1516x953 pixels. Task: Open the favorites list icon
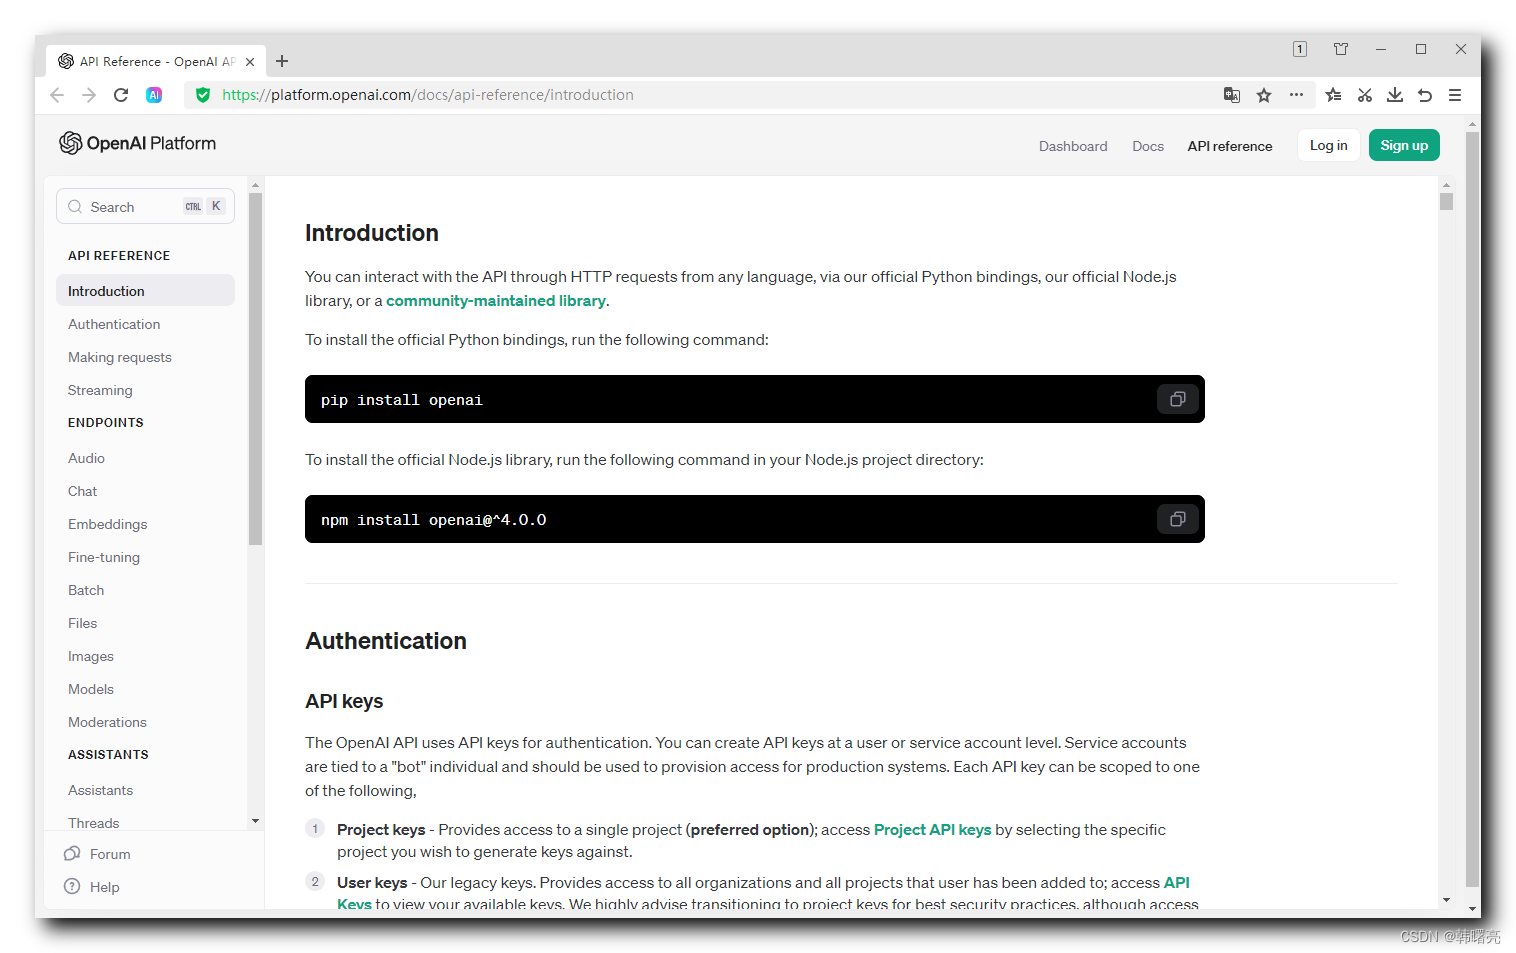coord(1333,95)
